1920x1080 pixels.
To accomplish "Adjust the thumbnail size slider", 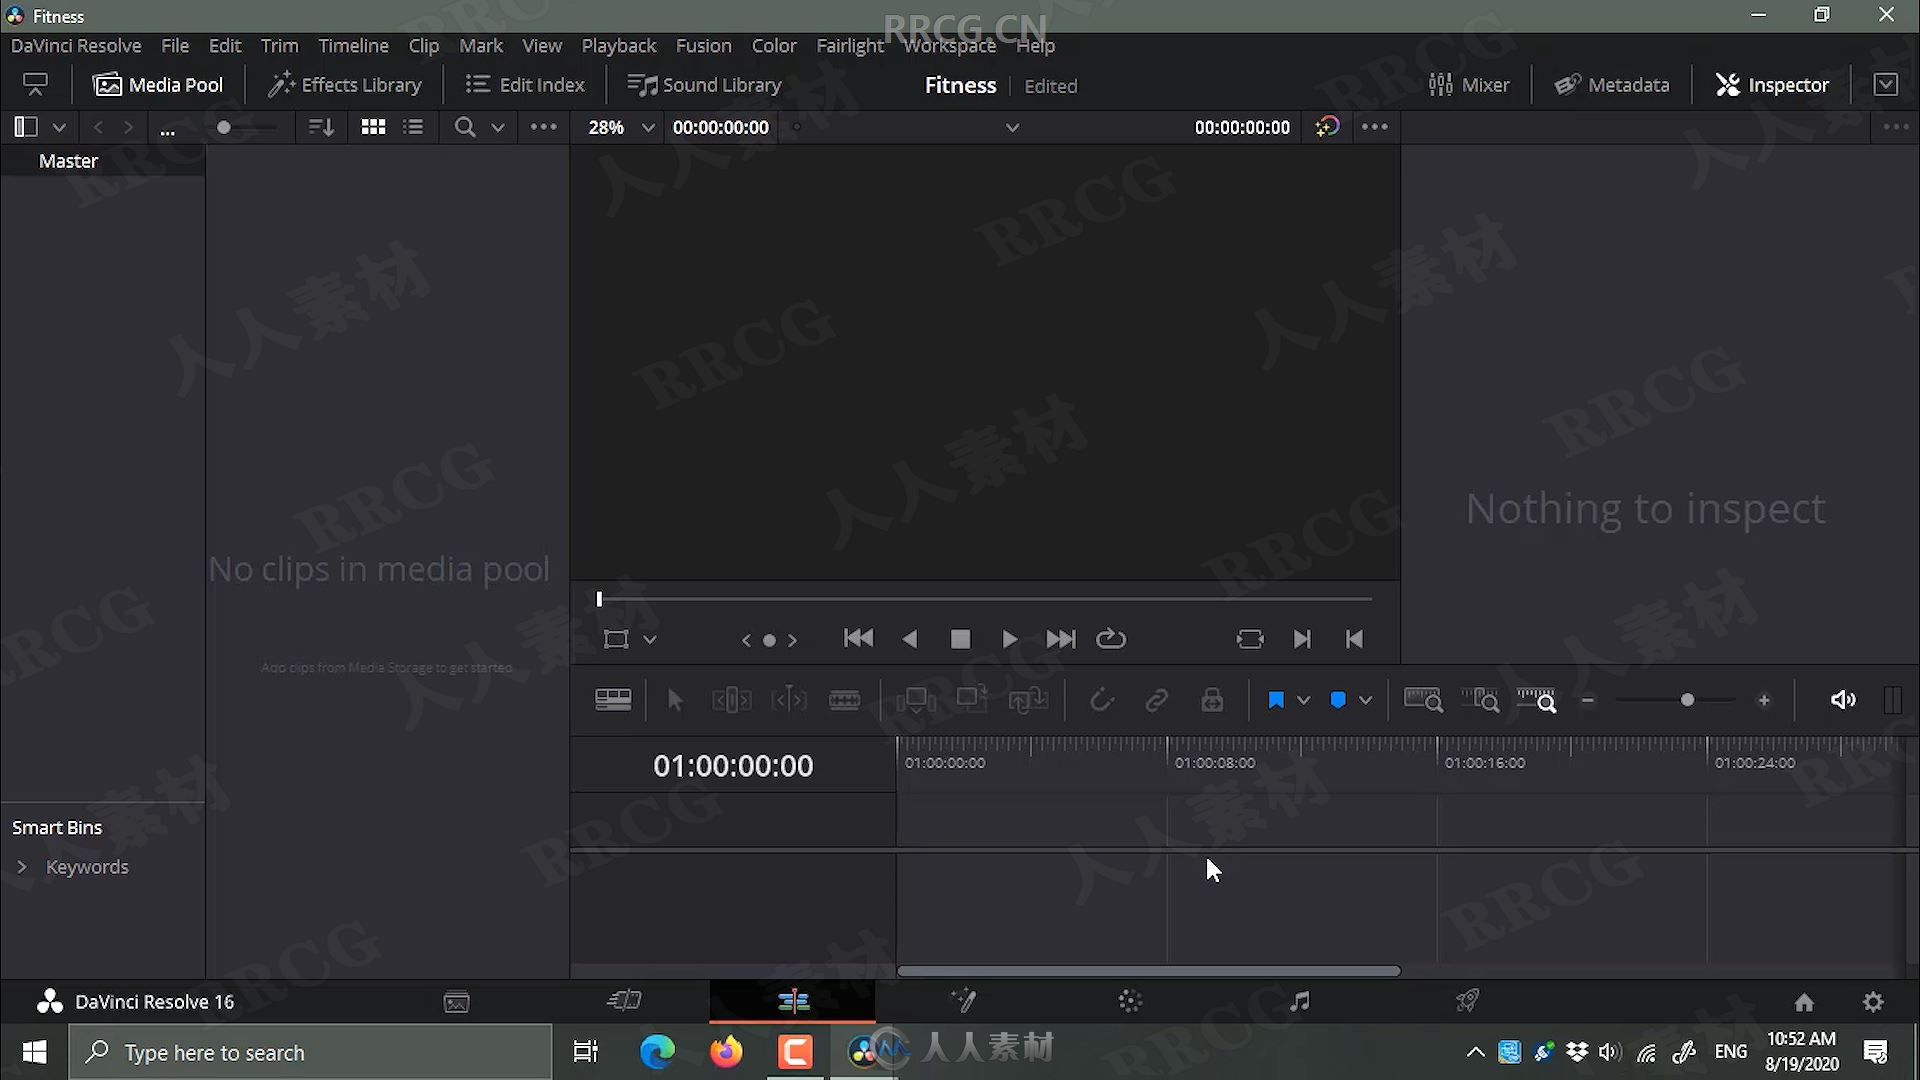I will click(224, 127).
